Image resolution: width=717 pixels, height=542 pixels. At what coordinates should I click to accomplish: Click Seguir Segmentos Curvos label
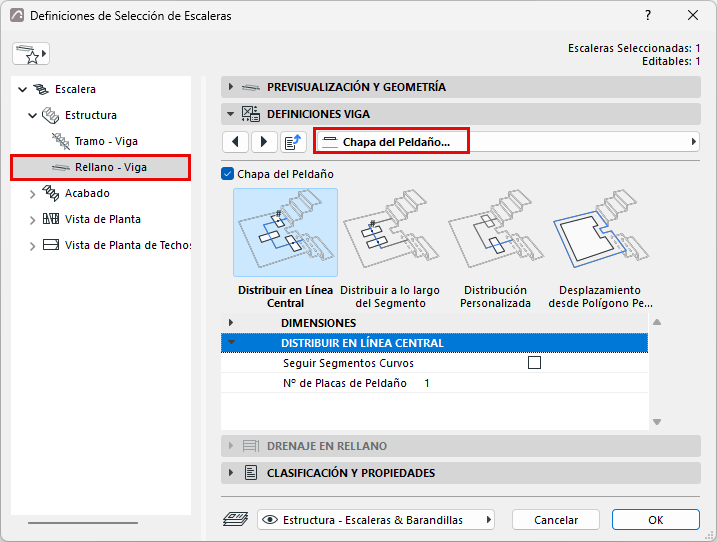coord(348,363)
